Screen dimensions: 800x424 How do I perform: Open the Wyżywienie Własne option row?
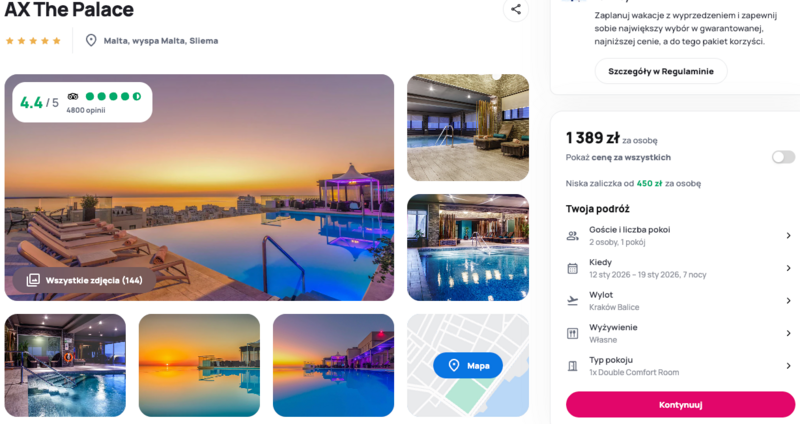[x=680, y=334]
